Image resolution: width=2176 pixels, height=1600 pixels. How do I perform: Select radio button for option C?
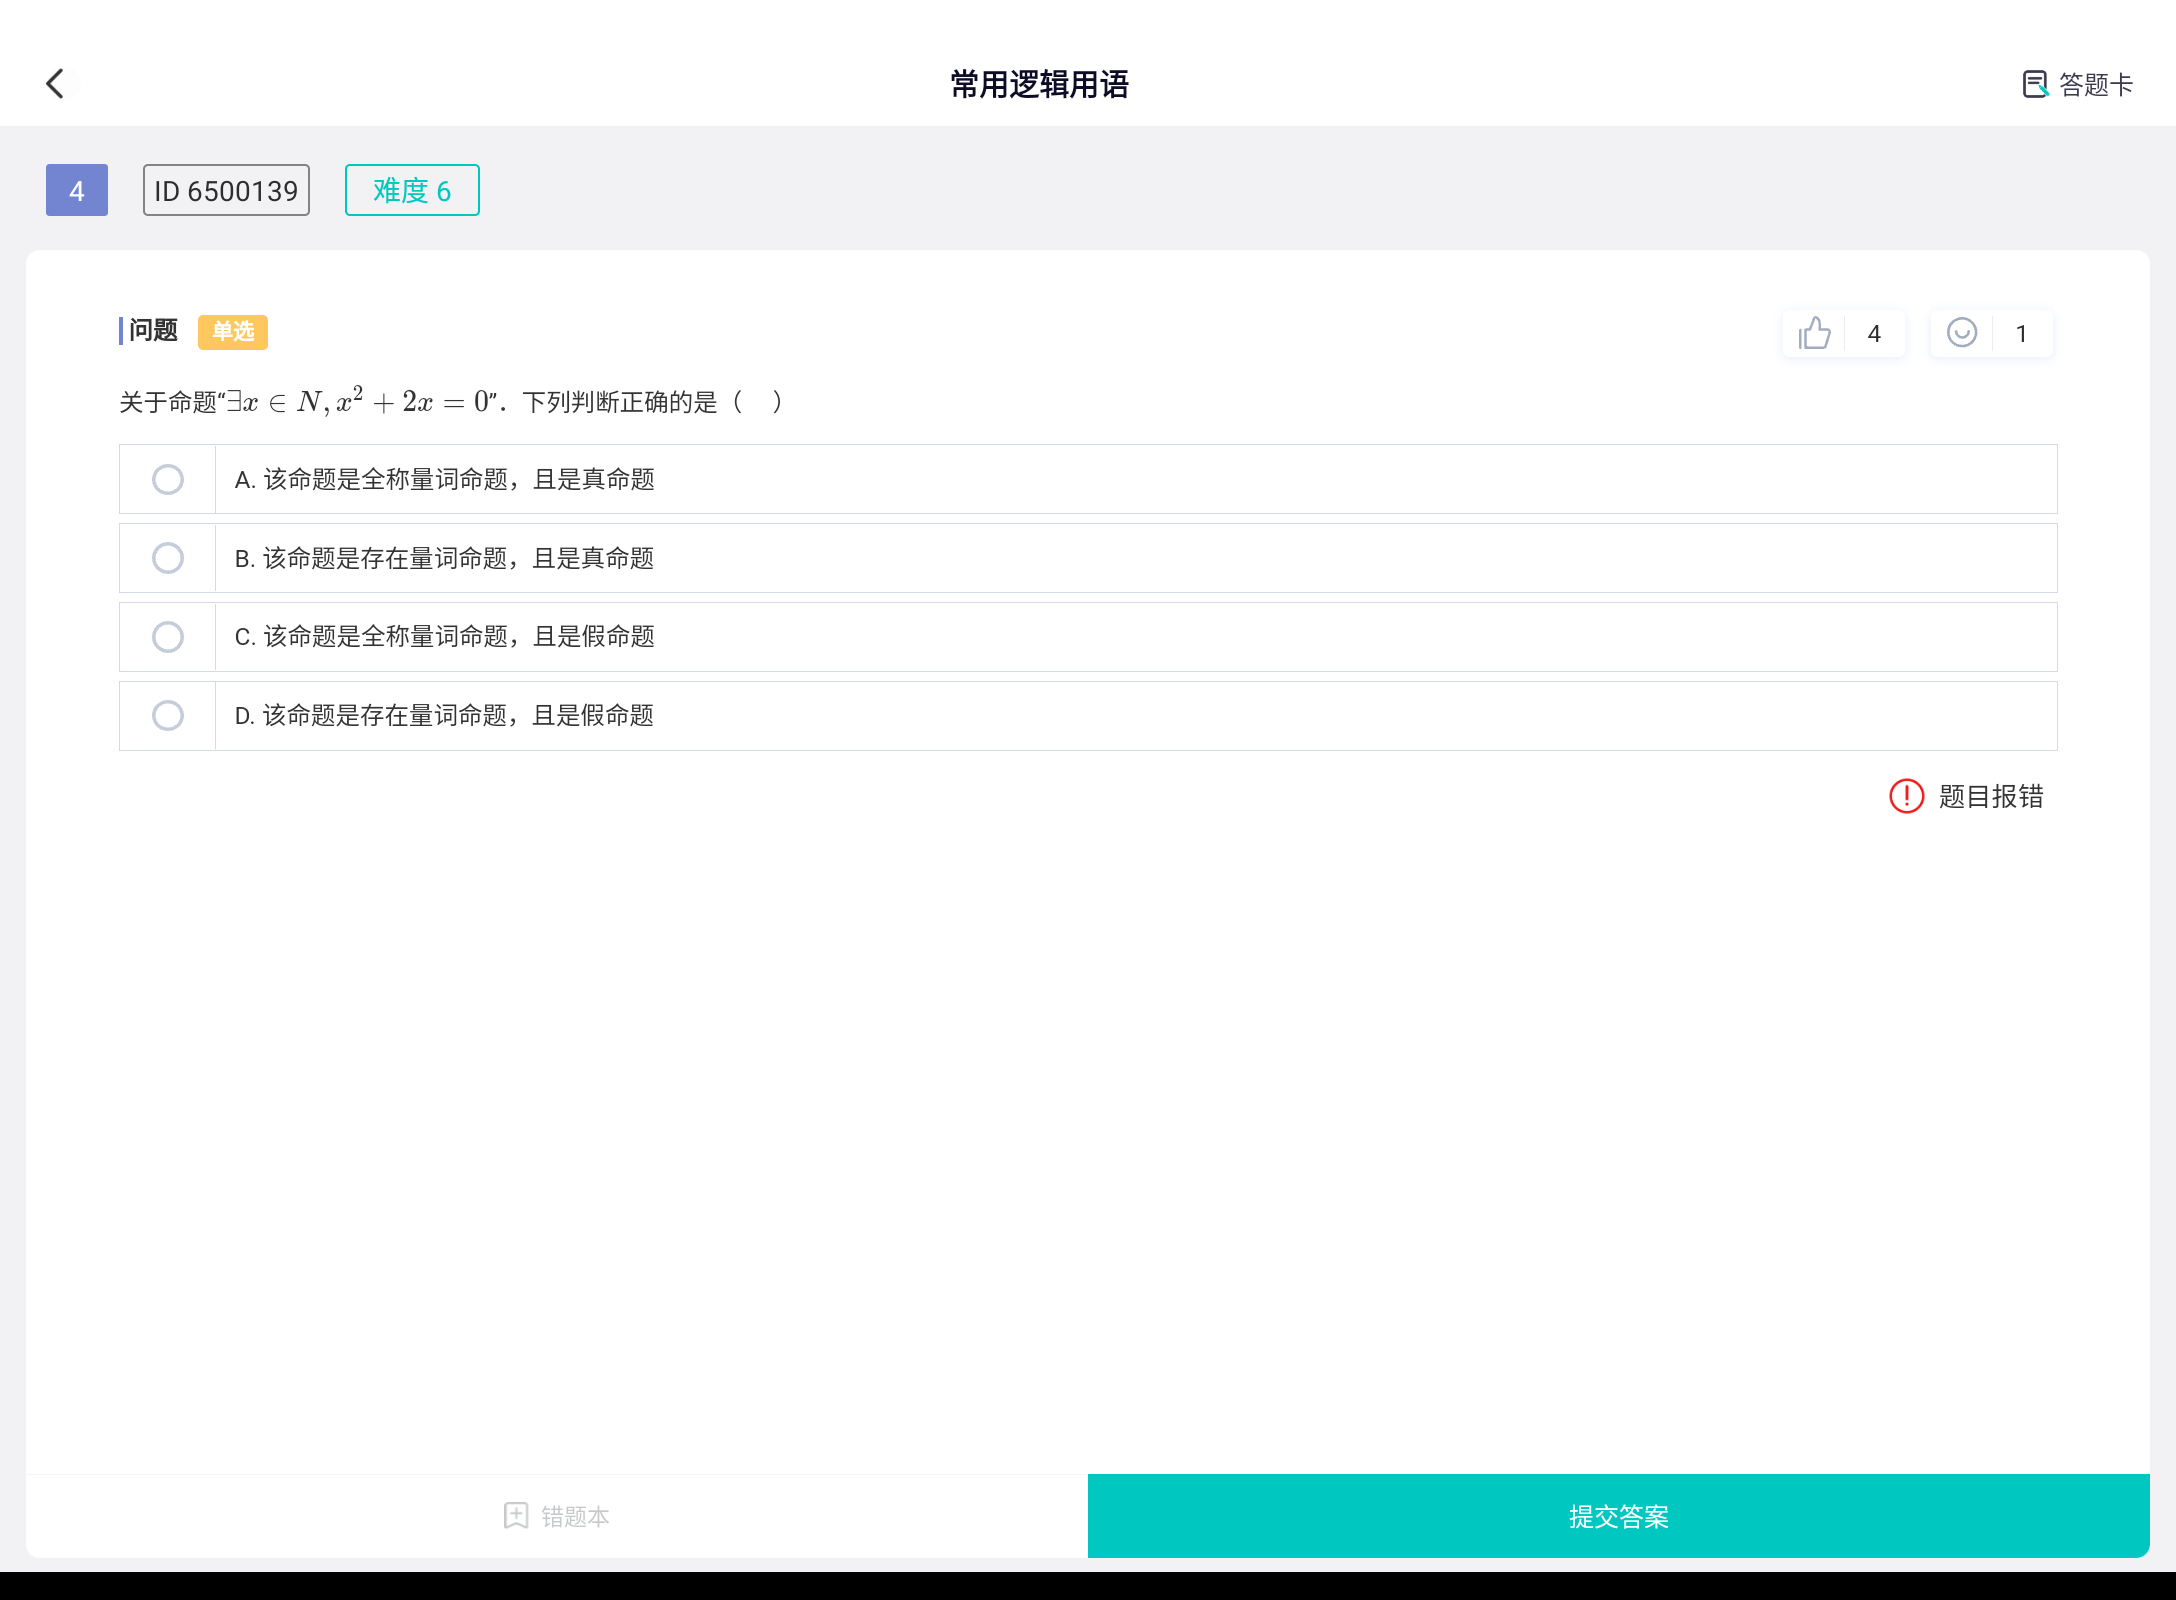click(x=168, y=637)
